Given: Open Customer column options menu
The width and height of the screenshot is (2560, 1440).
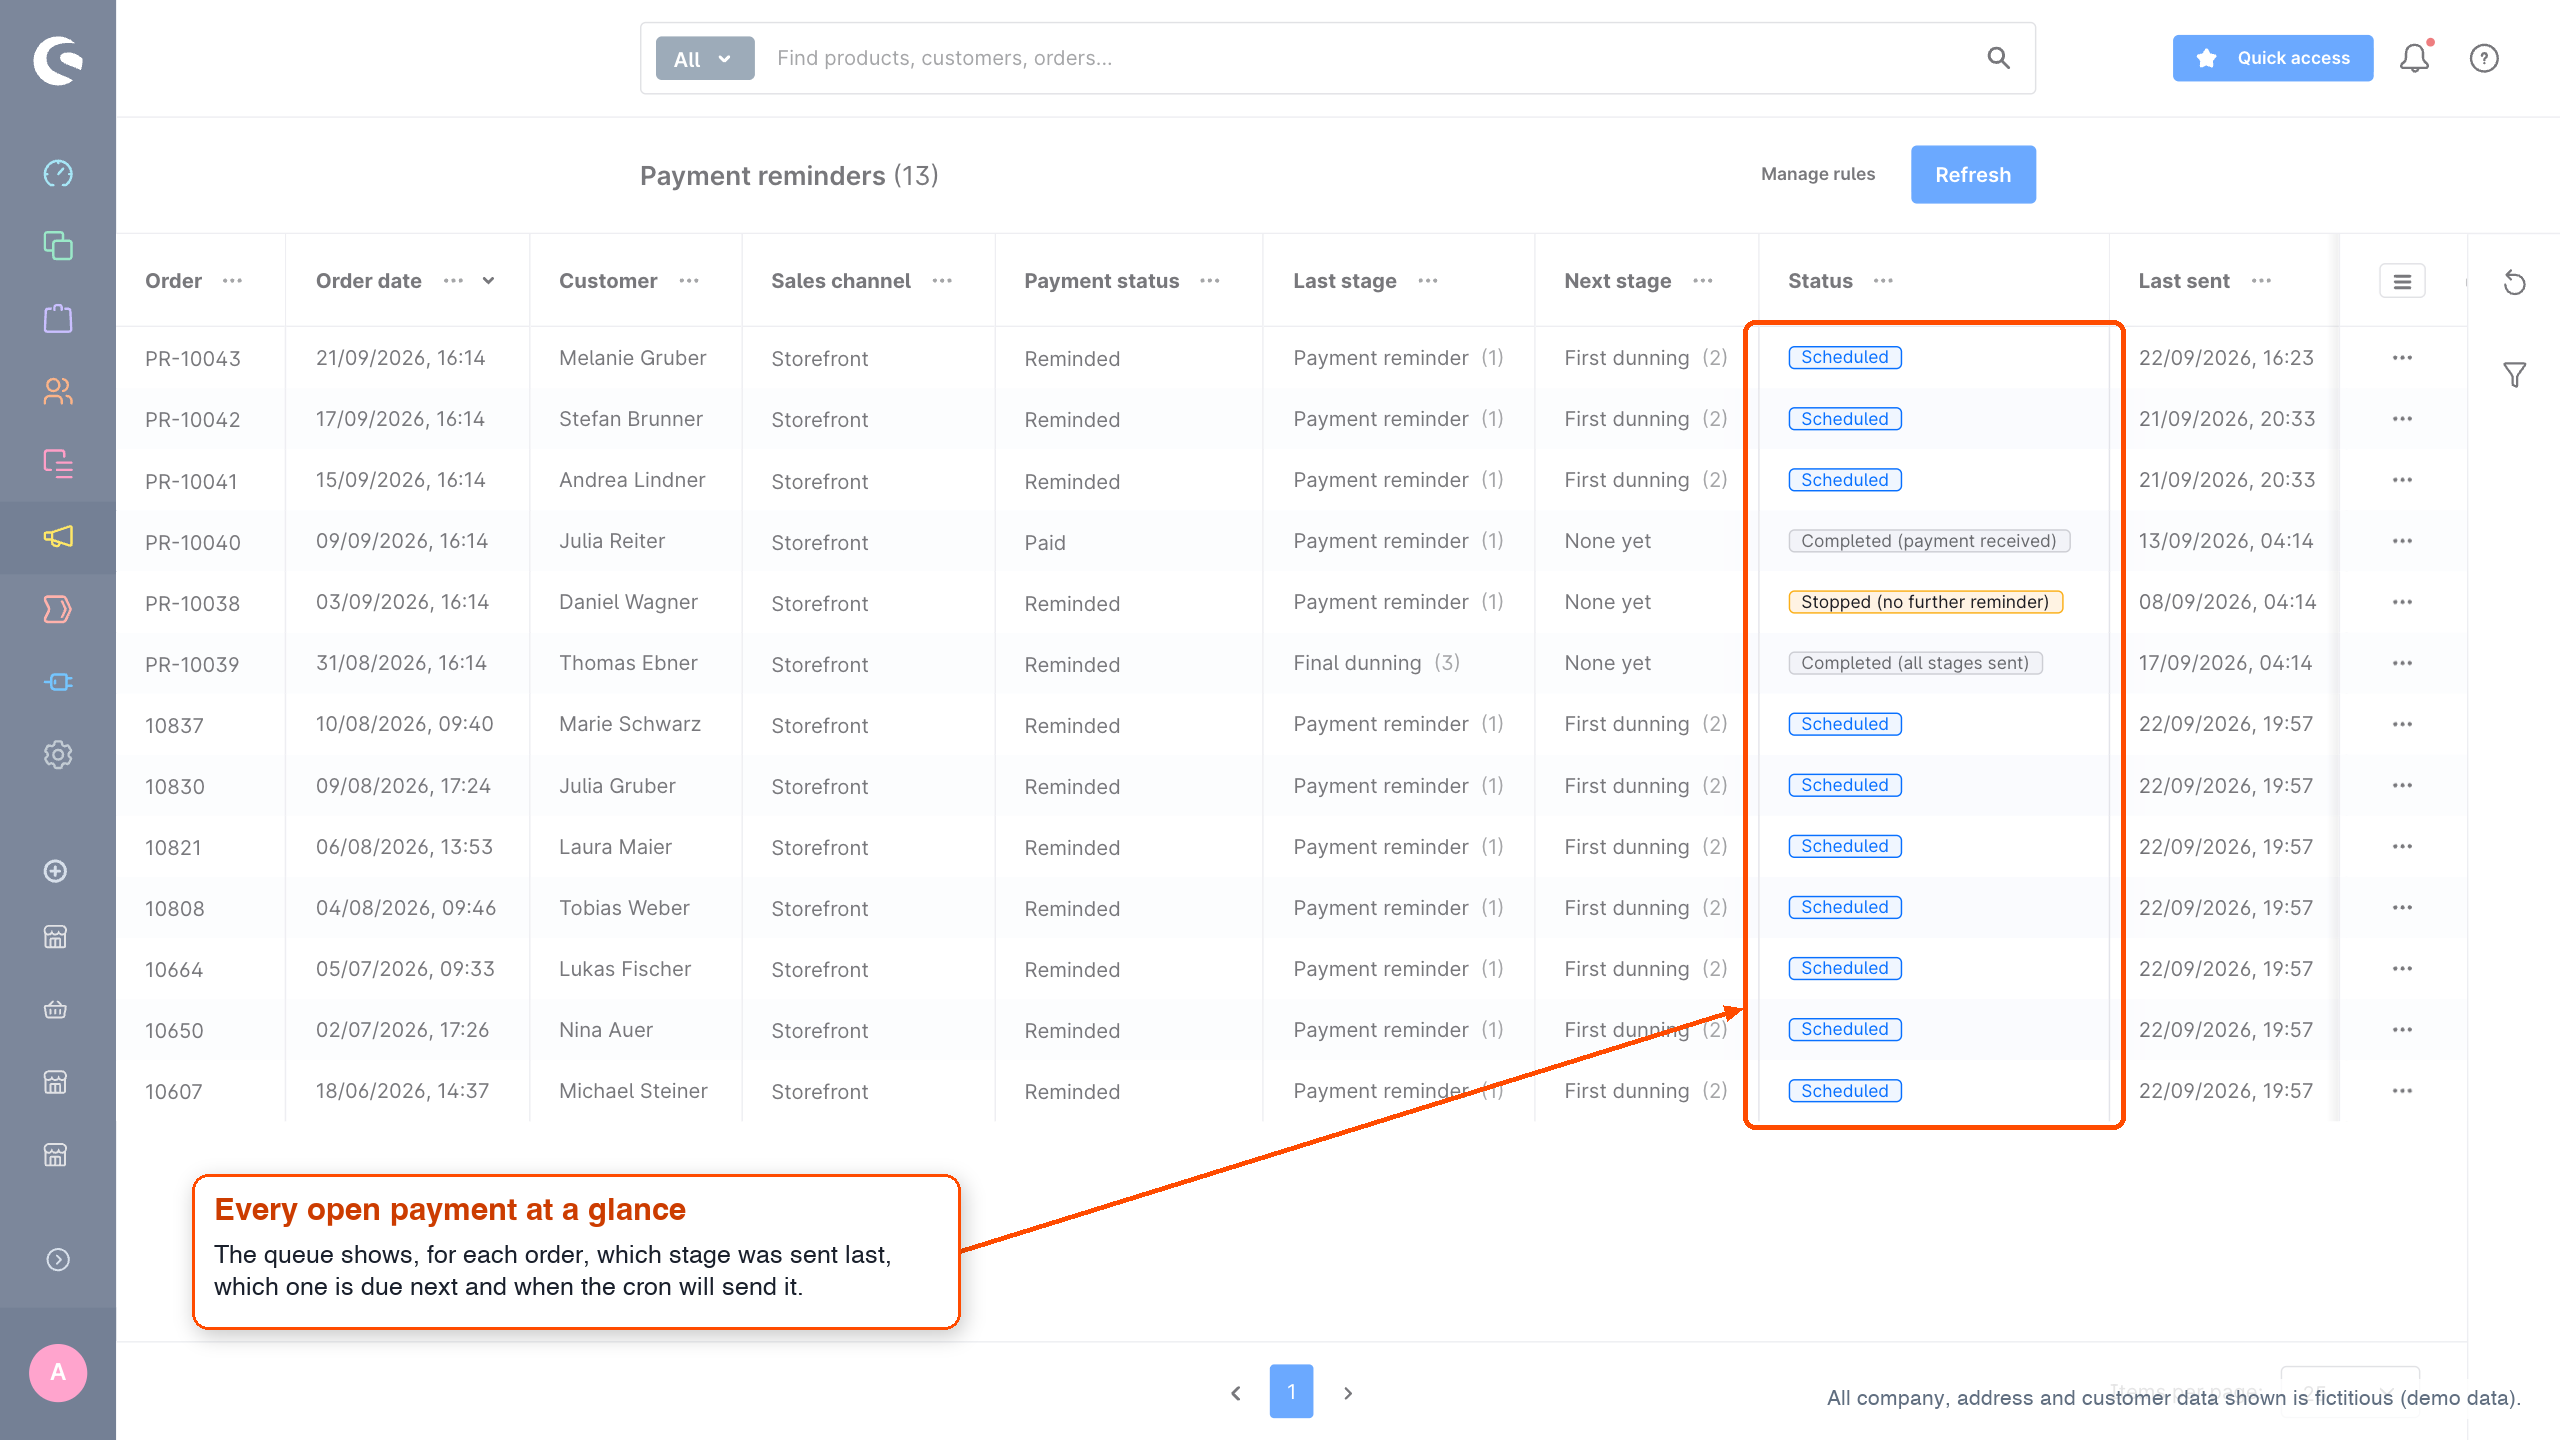Looking at the screenshot, I should [x=689, y=281].
